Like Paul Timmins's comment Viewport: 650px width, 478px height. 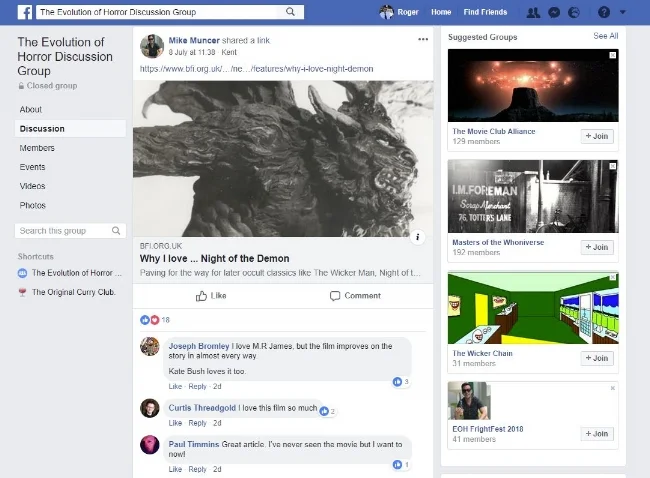[175, 469]
